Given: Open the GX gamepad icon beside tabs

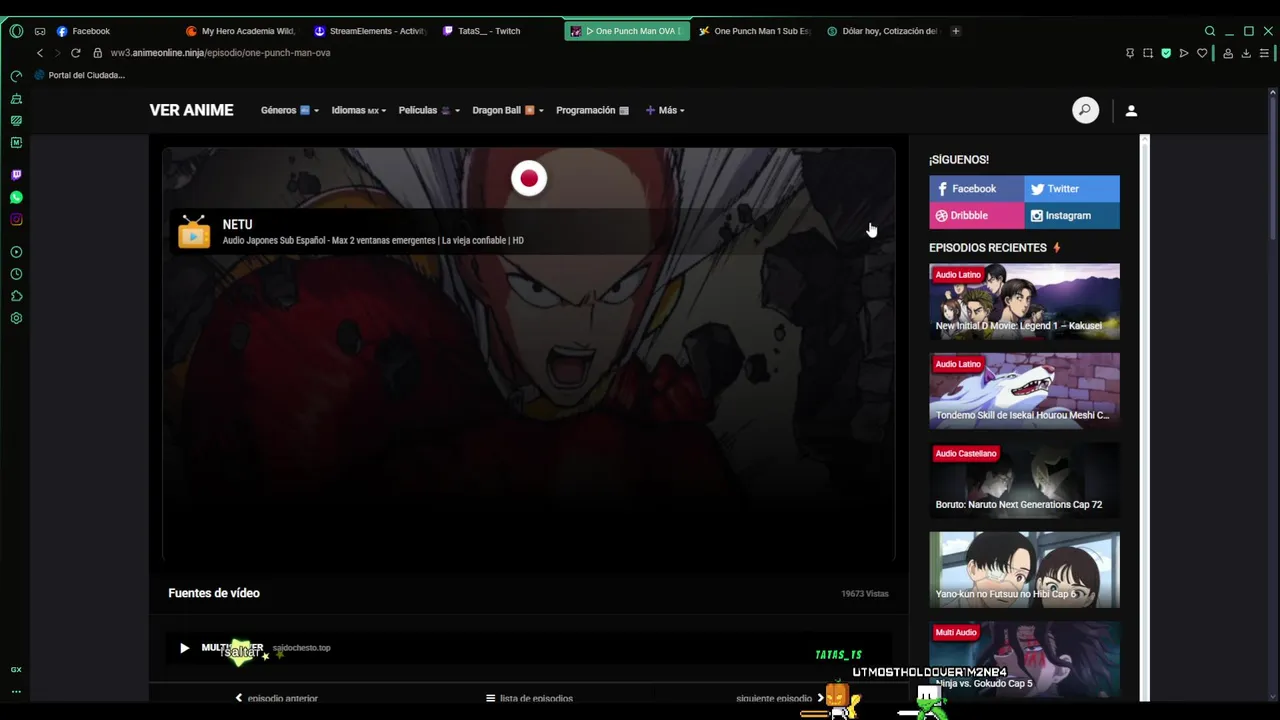Looking at the screenshot, I should click(x=40, y=31).
